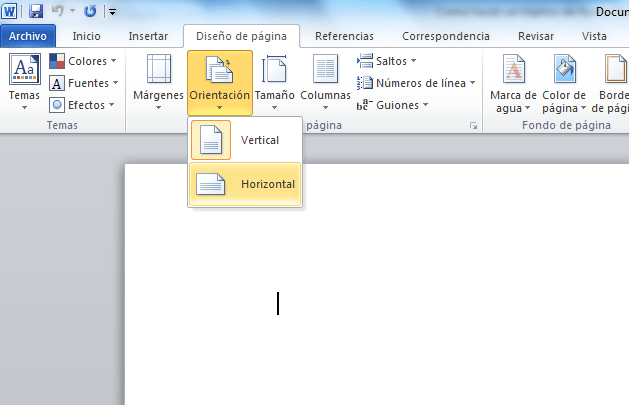The image size is (629, 405).
Task: Click the Word application icon in title bar
Action: point(9,11)
